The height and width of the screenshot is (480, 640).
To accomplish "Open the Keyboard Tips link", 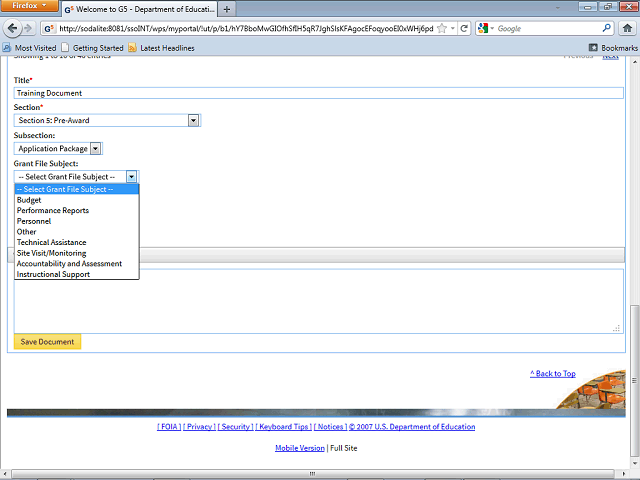I will [x=284, y=427].
